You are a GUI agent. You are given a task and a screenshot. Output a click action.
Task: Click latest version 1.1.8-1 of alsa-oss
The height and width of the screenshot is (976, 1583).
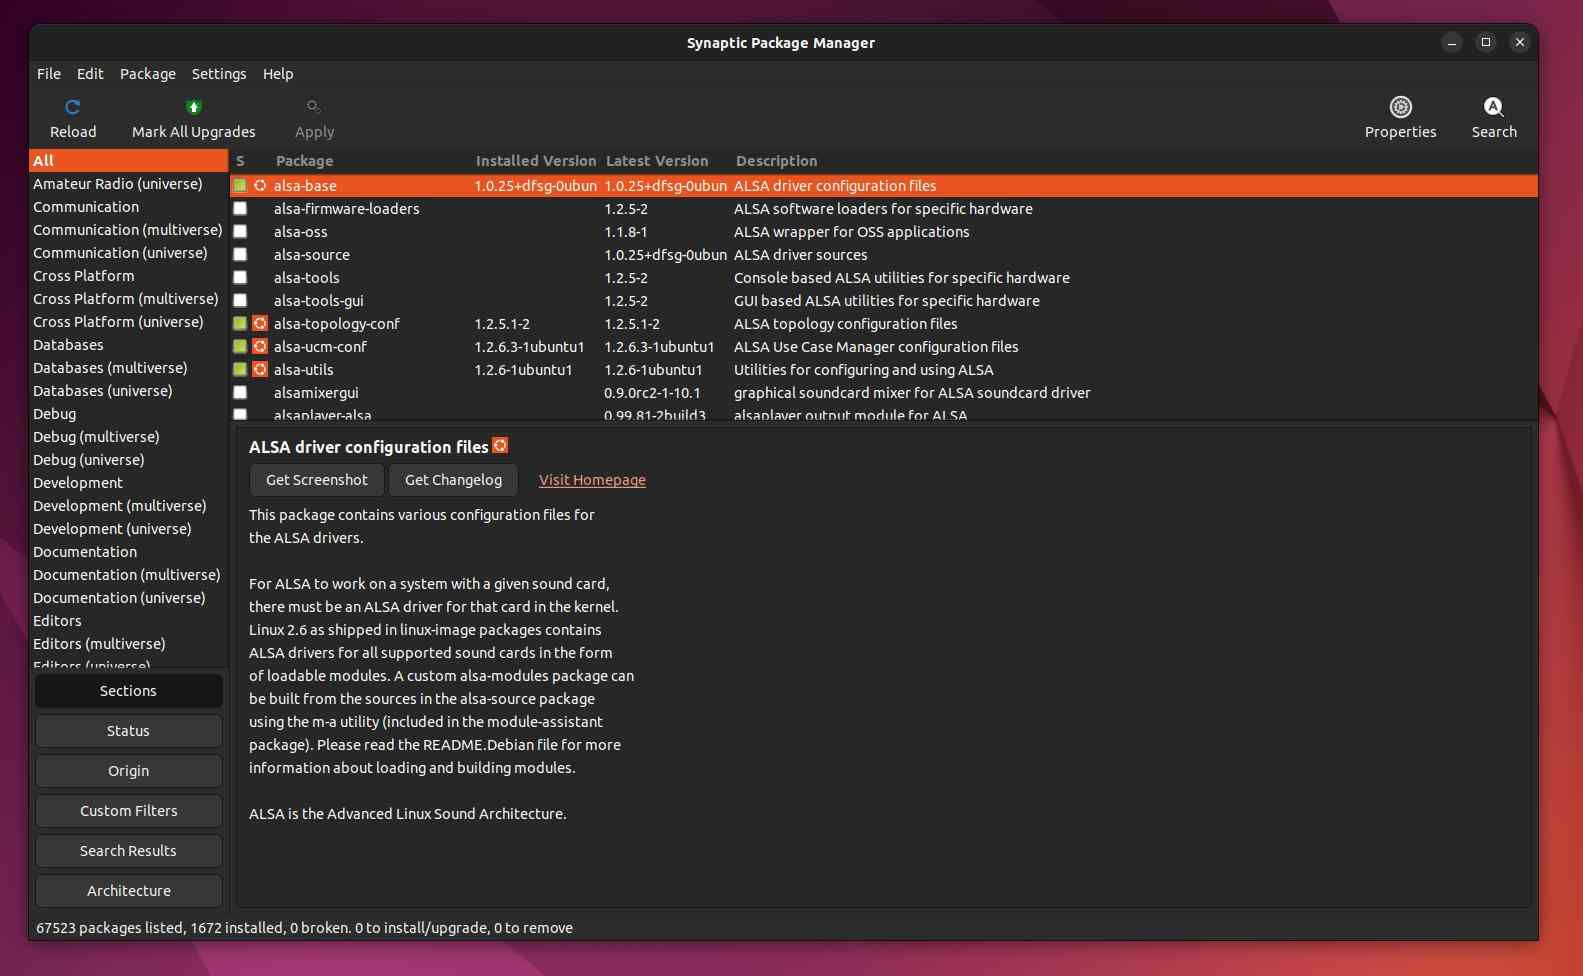(x=626, y=232)
